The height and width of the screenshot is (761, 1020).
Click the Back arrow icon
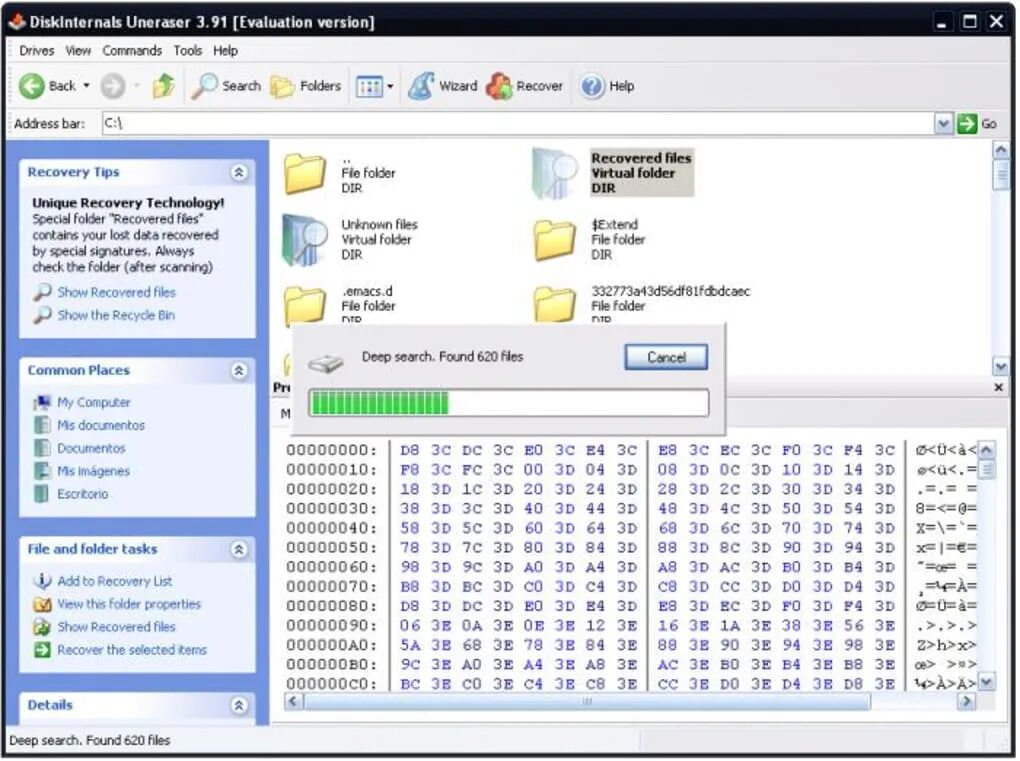pos(31,86)
